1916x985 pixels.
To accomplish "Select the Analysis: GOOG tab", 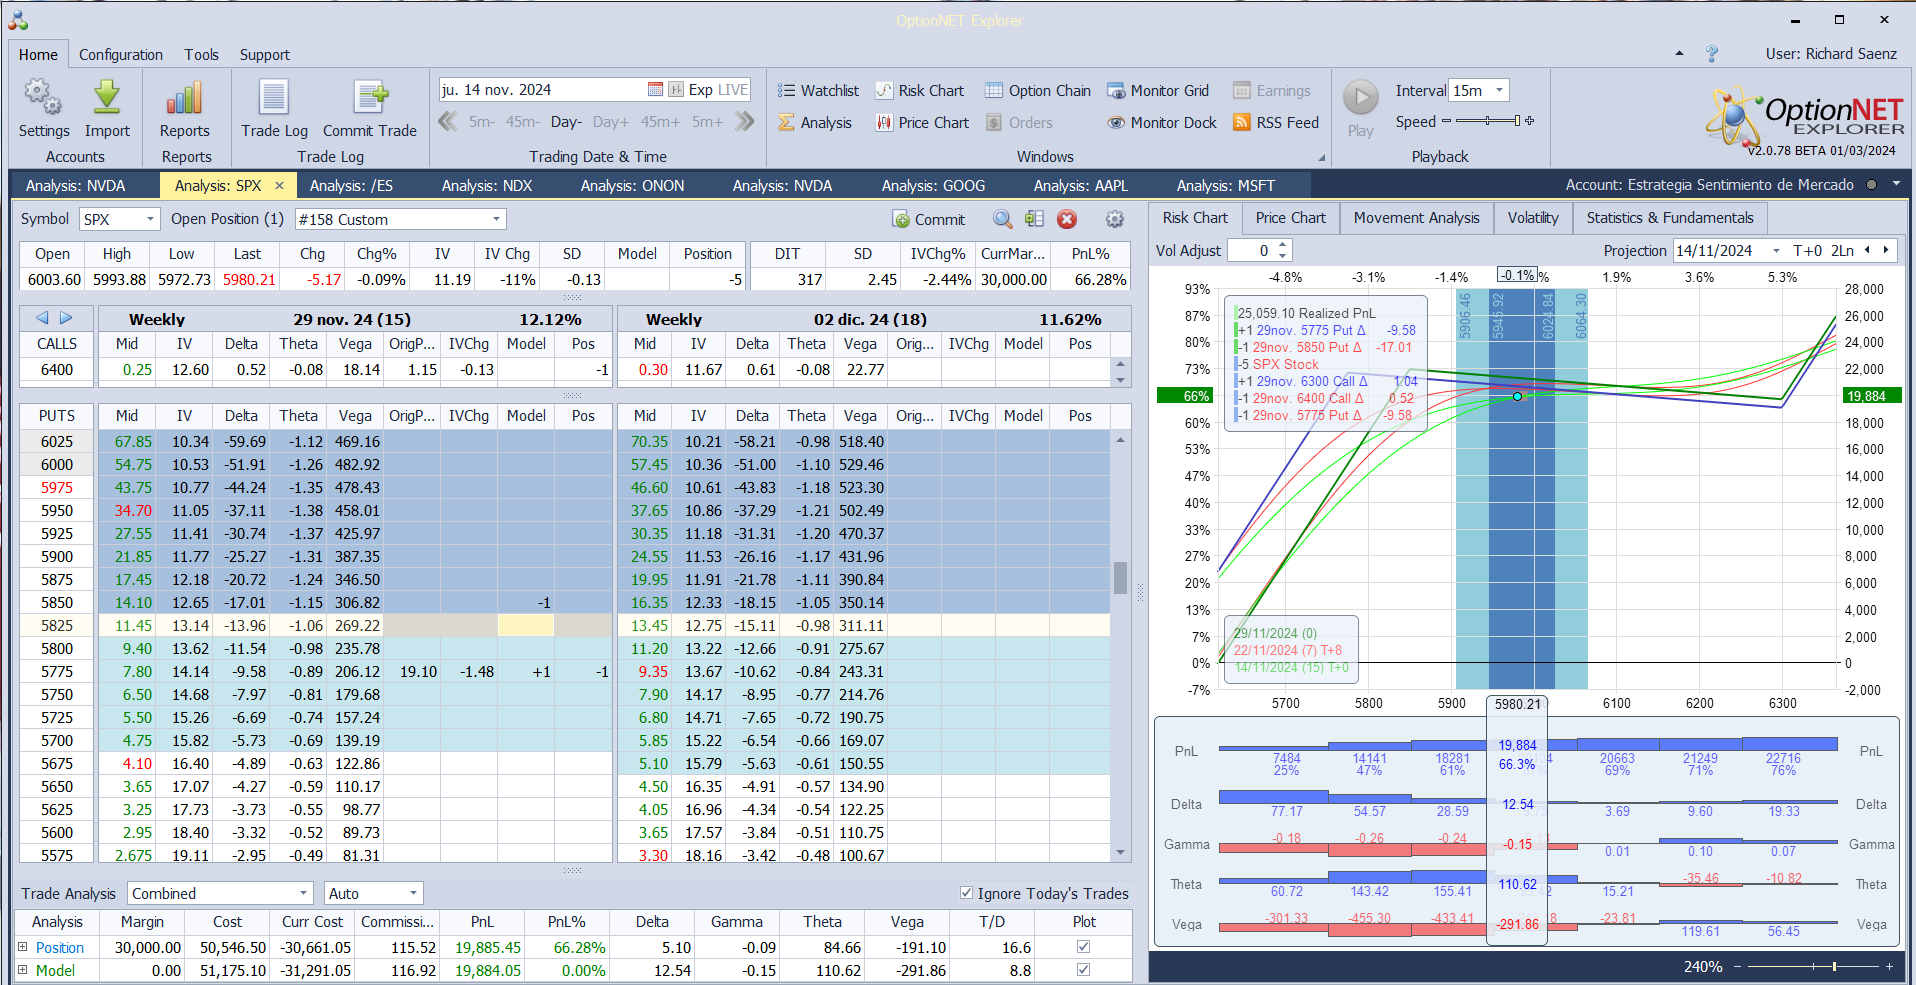I will tap(933, 186).
